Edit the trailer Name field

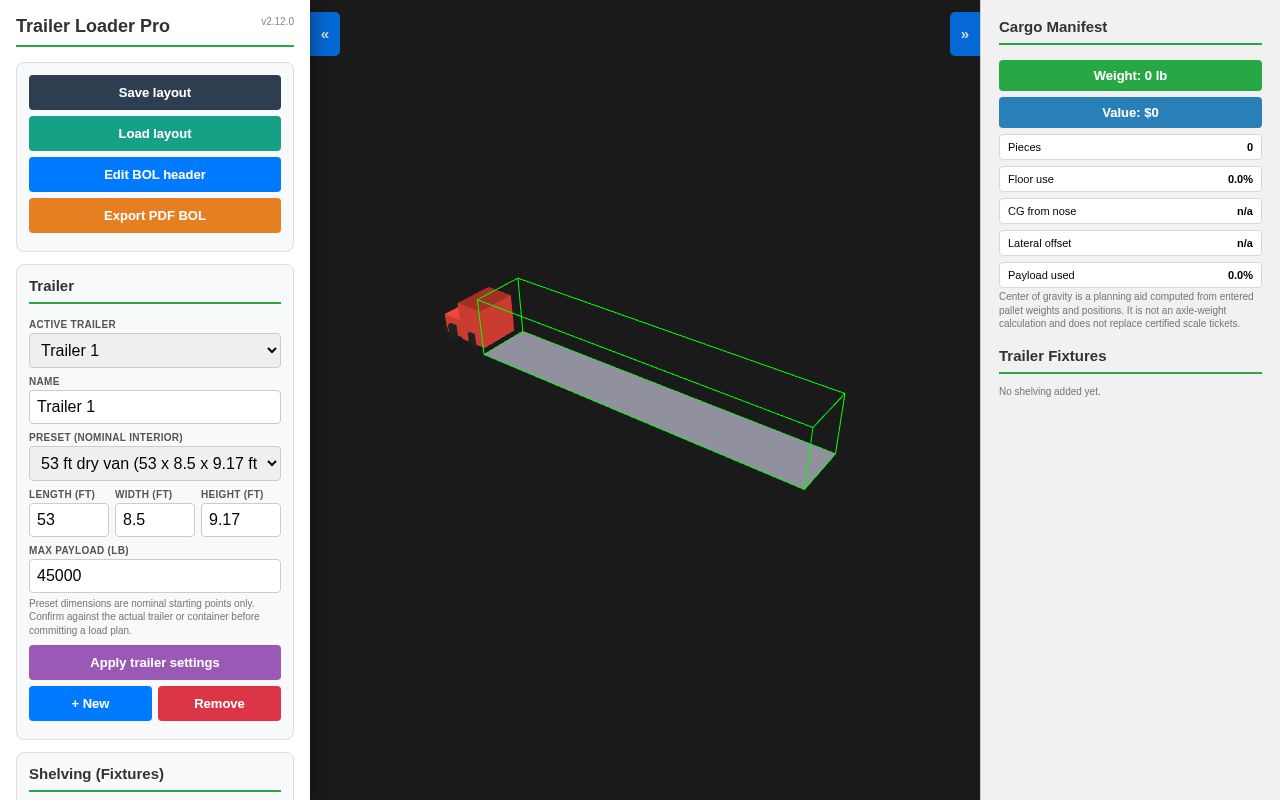(155, 407)
